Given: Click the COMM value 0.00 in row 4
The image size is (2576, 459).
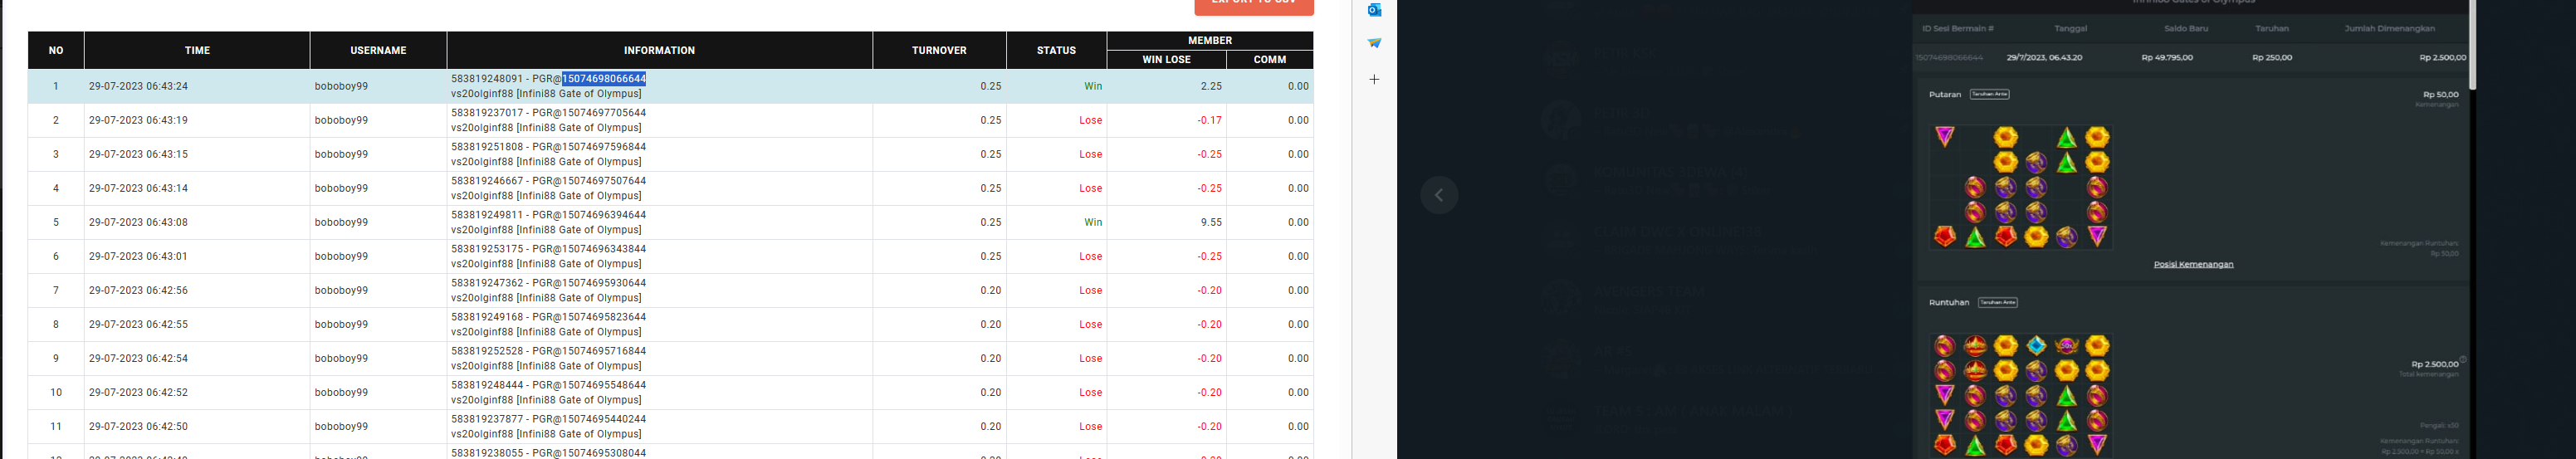Looking at the screenshot, I should 1298,188.
